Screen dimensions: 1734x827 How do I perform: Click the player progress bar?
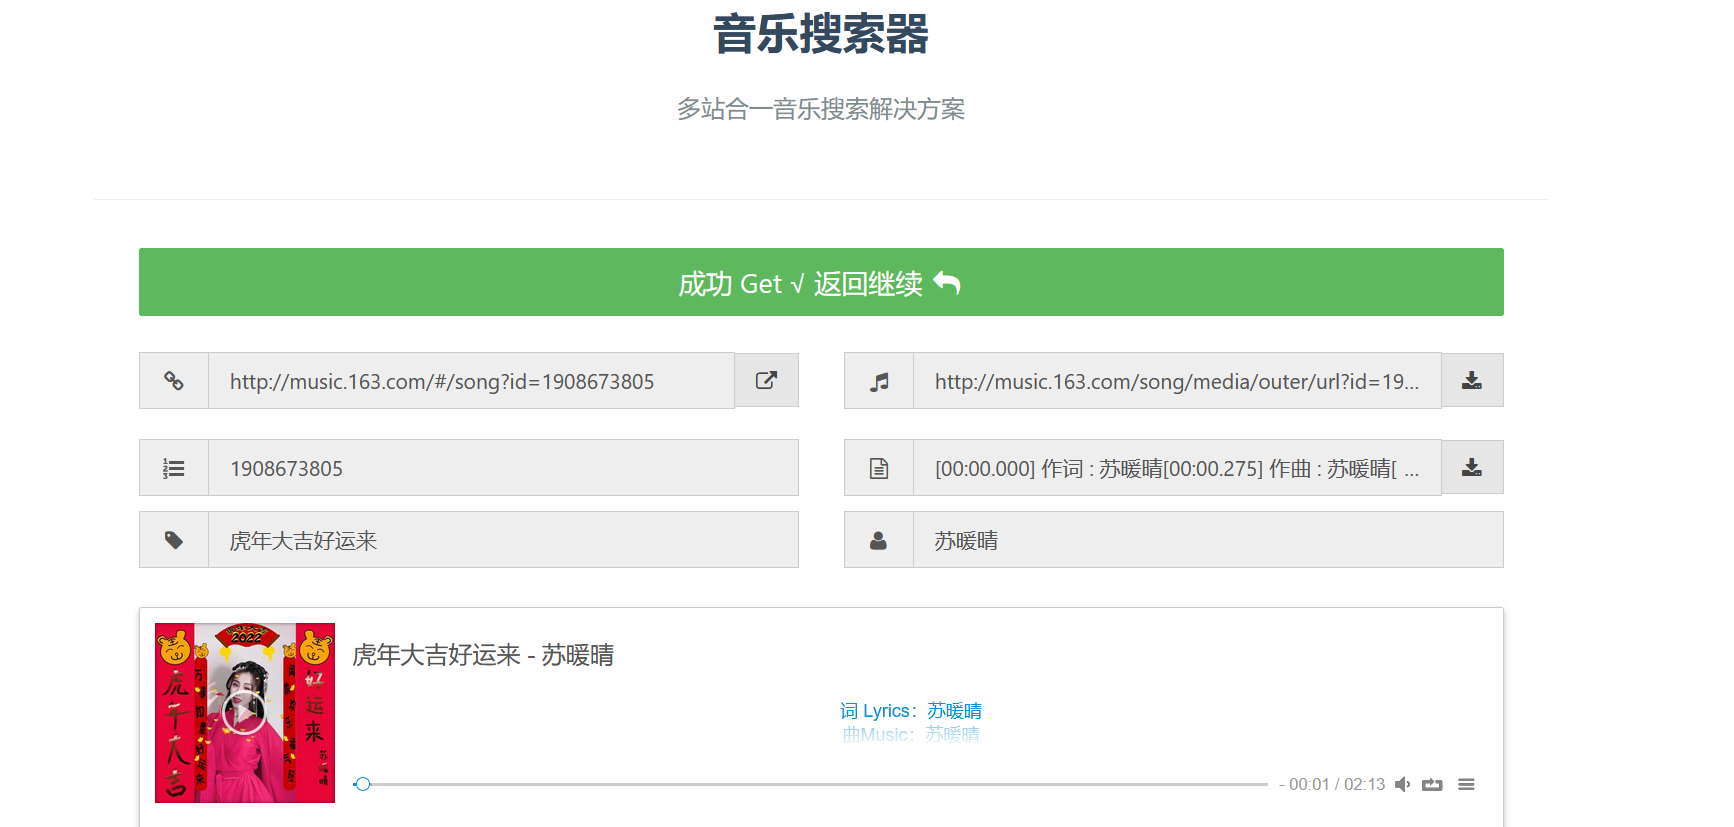point(810,784)
